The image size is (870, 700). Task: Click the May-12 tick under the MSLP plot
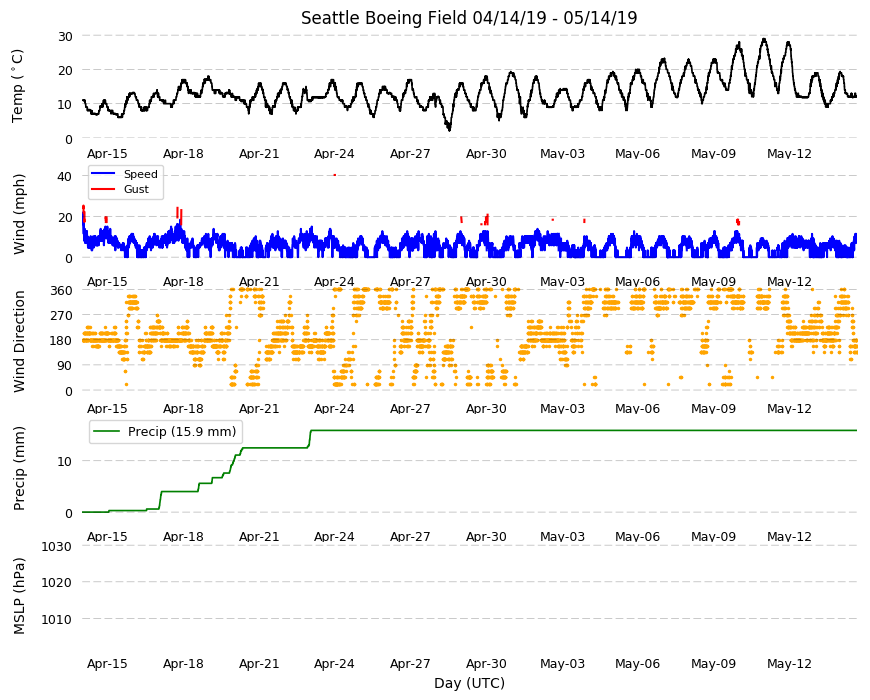789,663
